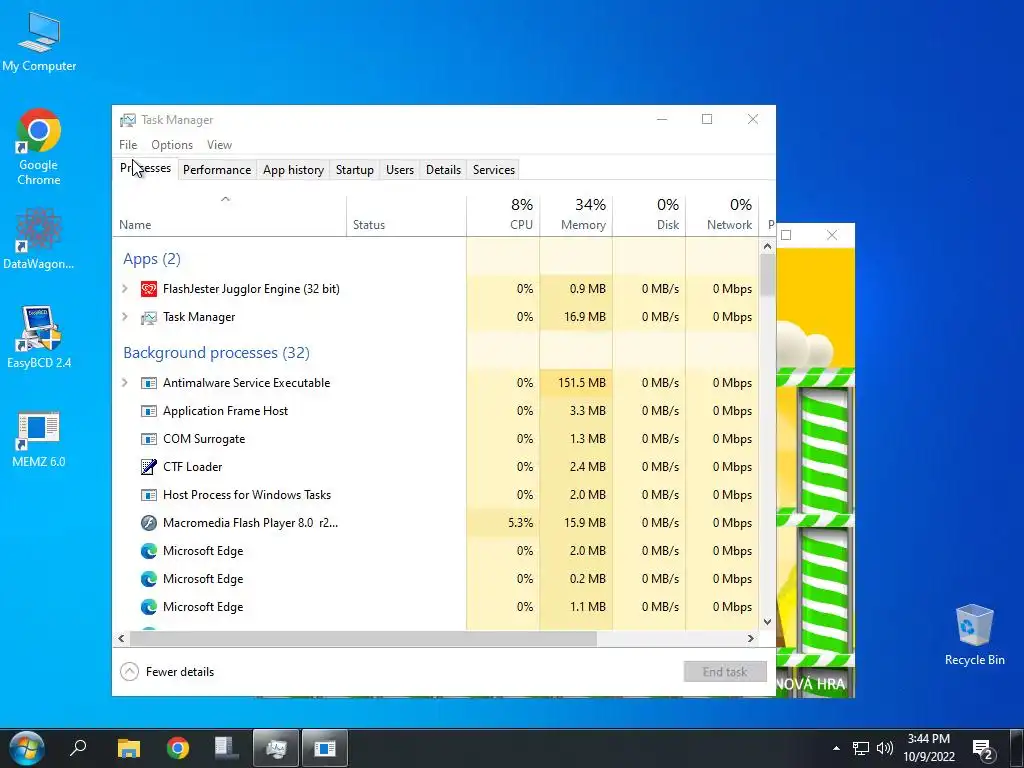Click the End task button
Image resolution: width=1024 pixels, height=768 pixels.
[x=725, y=672]
